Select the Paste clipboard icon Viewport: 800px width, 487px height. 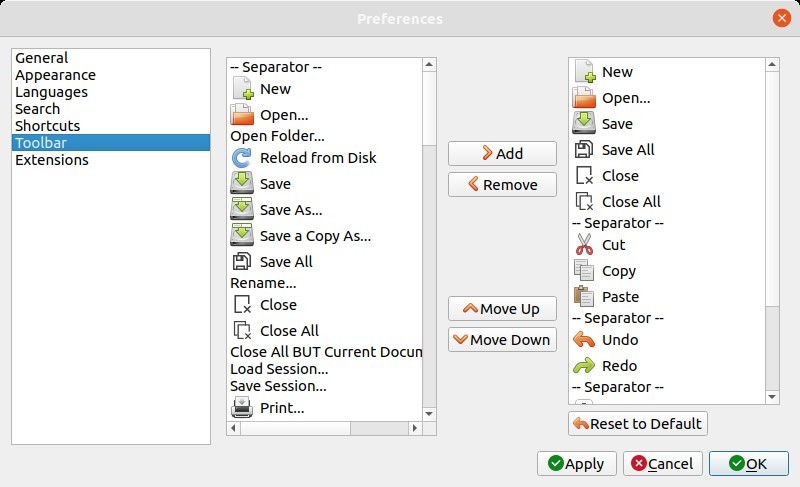coord(584,297)
